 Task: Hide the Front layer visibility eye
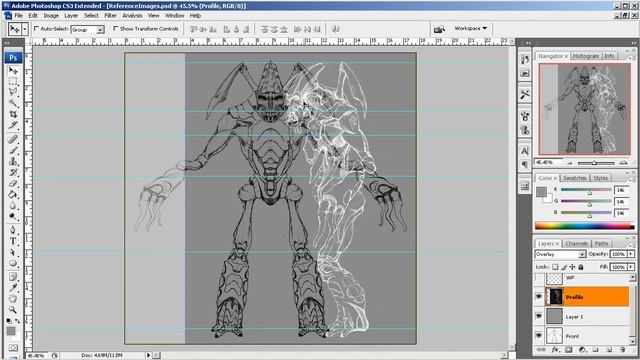coord(539,336)
